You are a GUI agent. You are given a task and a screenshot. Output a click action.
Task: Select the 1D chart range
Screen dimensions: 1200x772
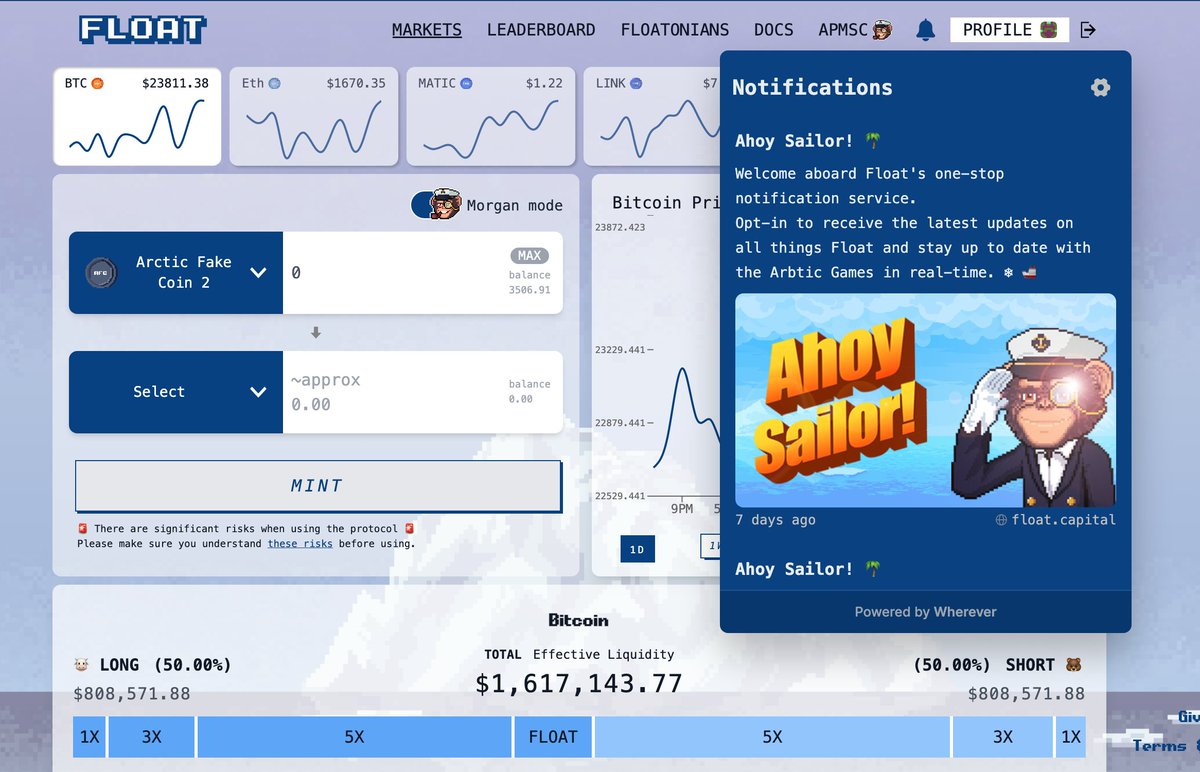point(637,549)
